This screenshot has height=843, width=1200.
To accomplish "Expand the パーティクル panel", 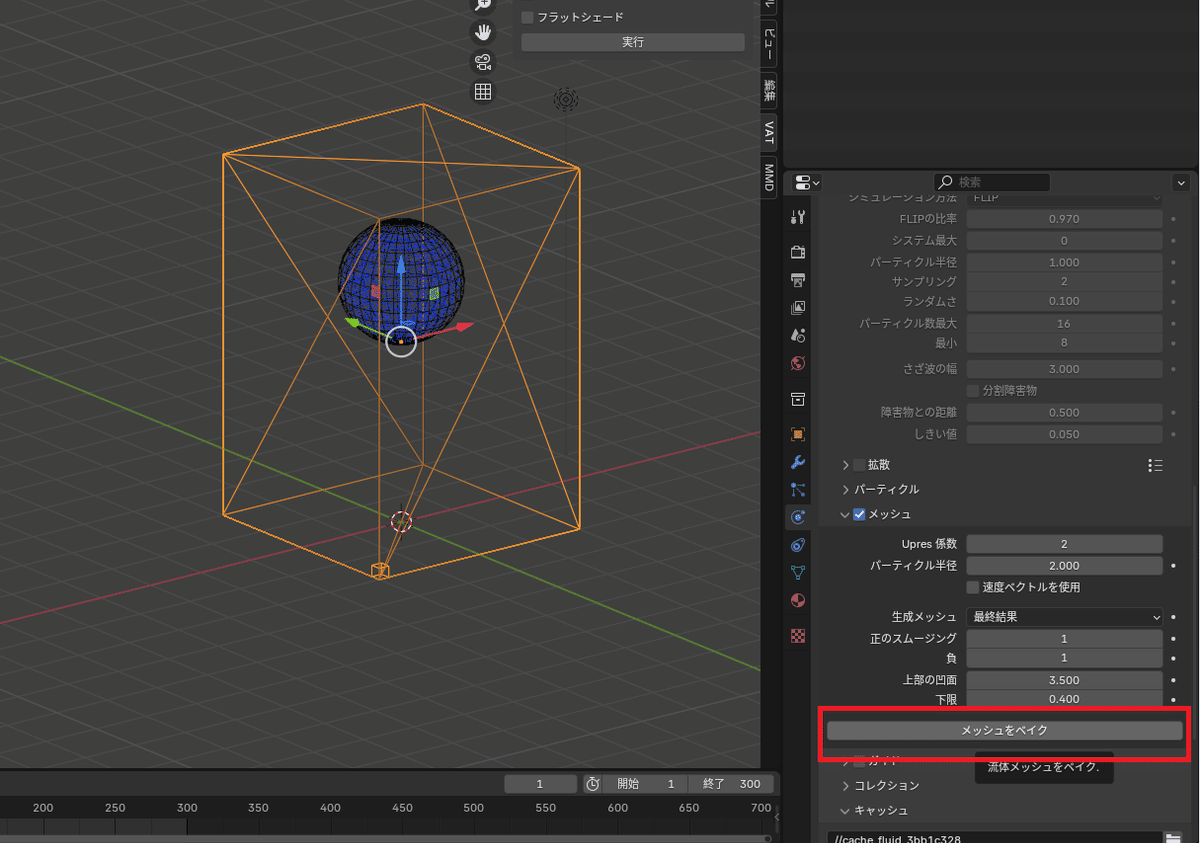I will 846,489.
